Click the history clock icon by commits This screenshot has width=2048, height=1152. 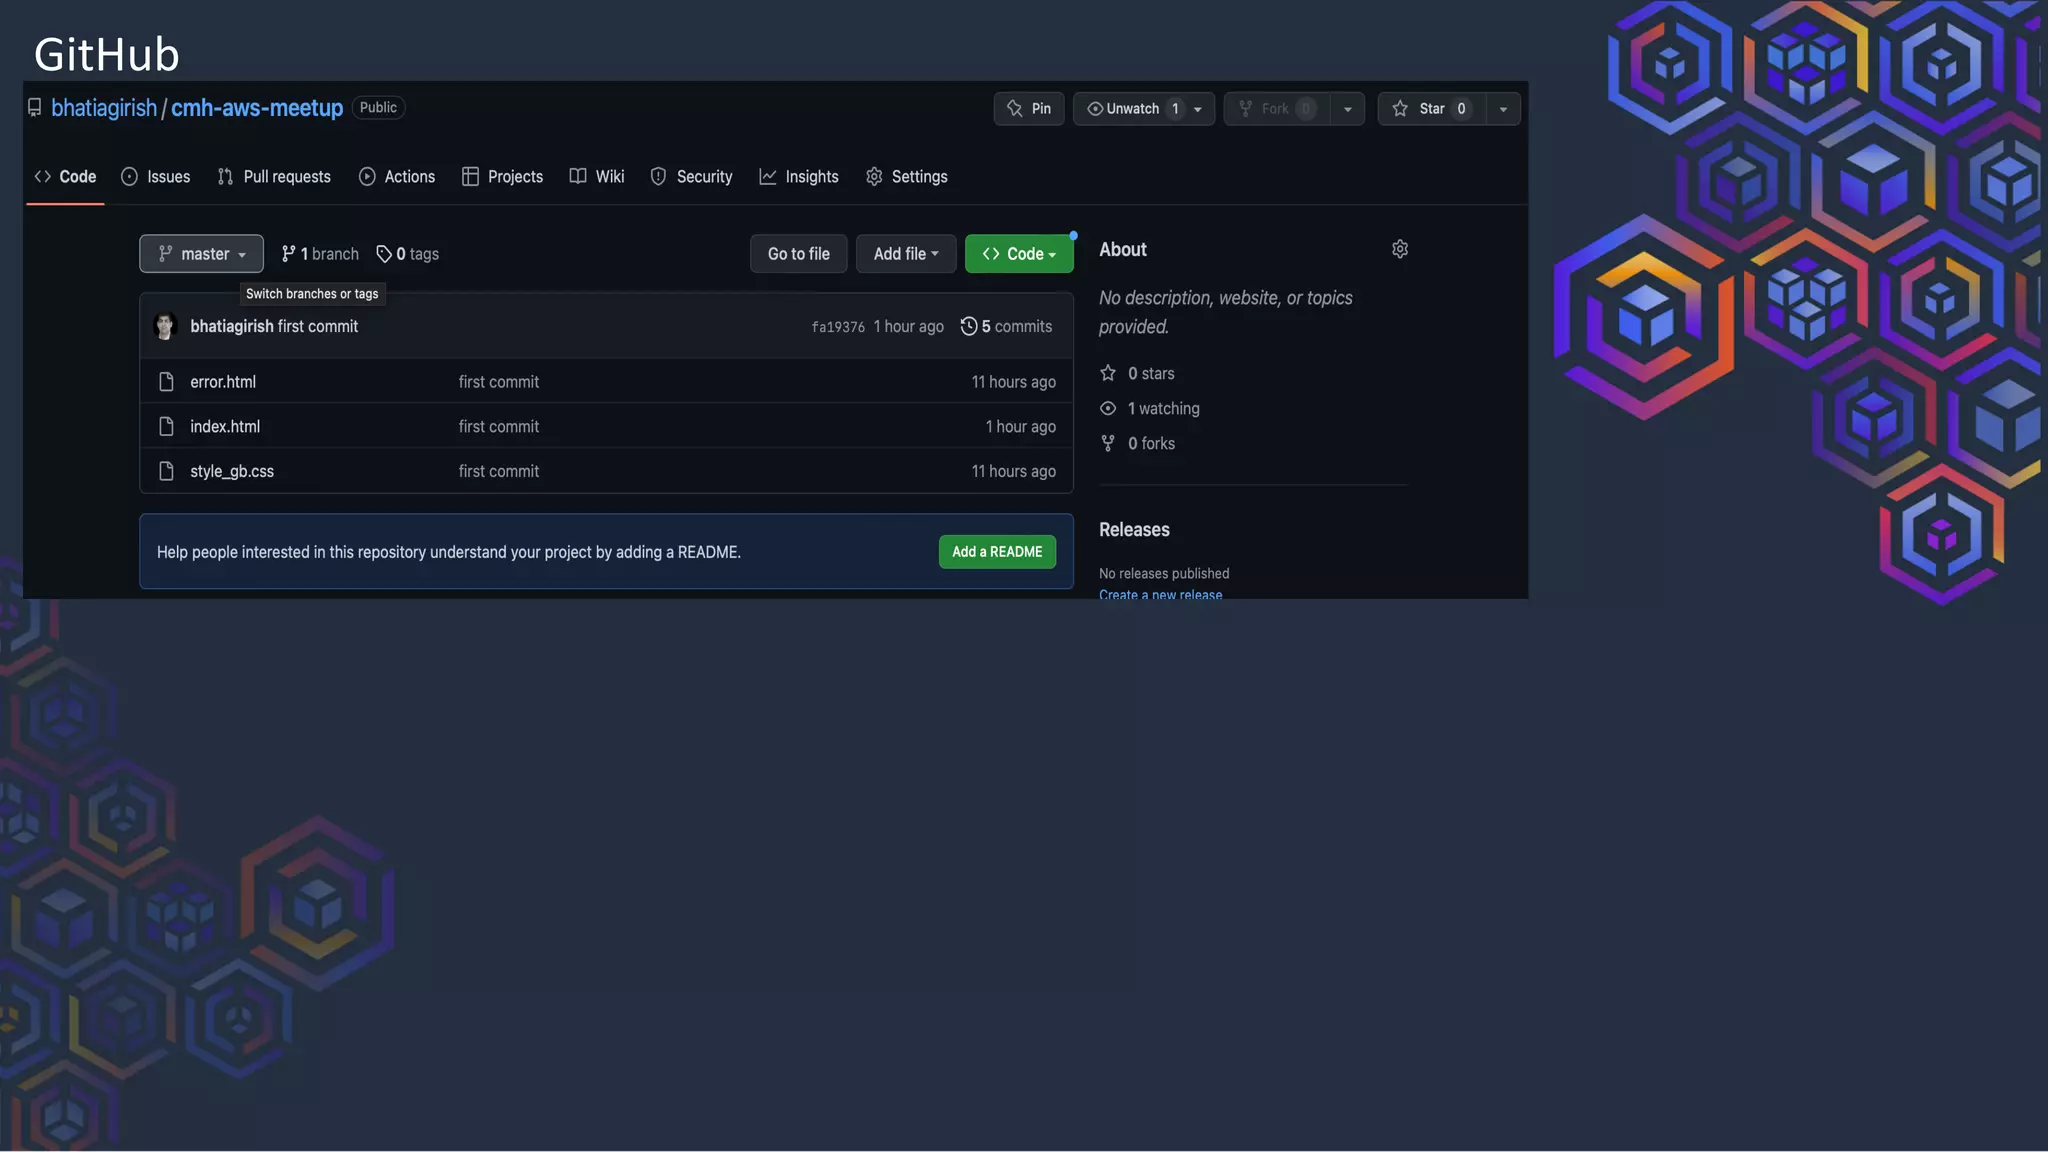[x=968, y=326]
